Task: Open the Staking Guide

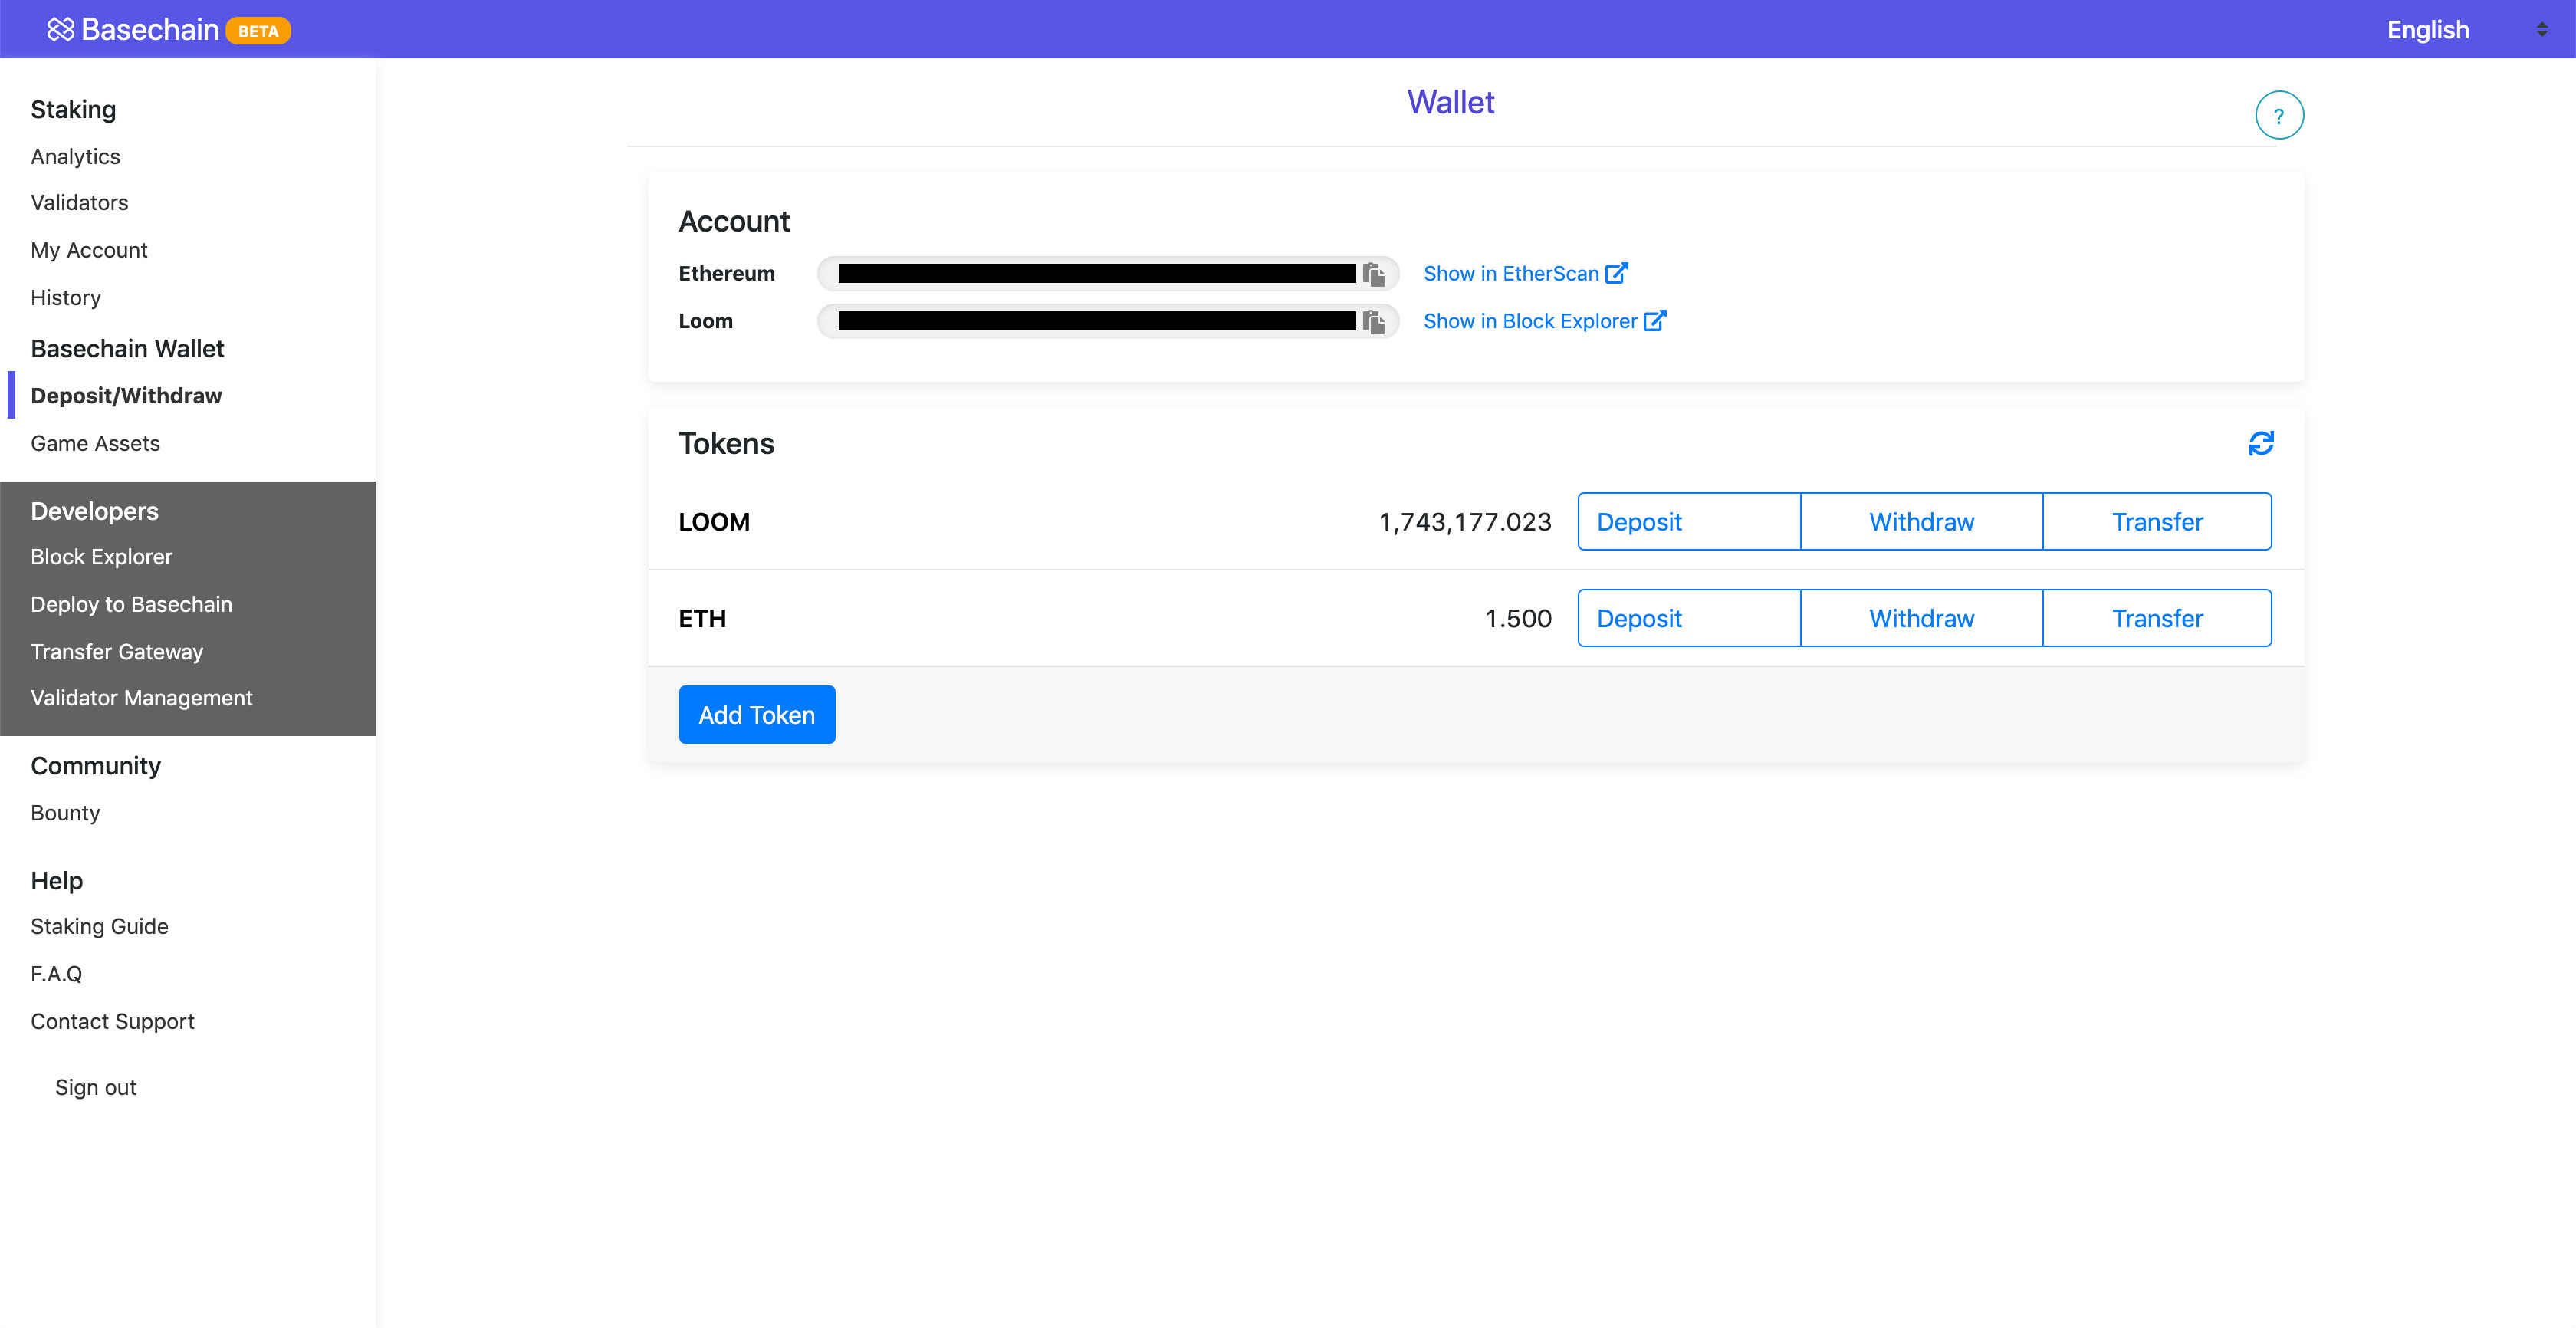Action: click(99, 926)
